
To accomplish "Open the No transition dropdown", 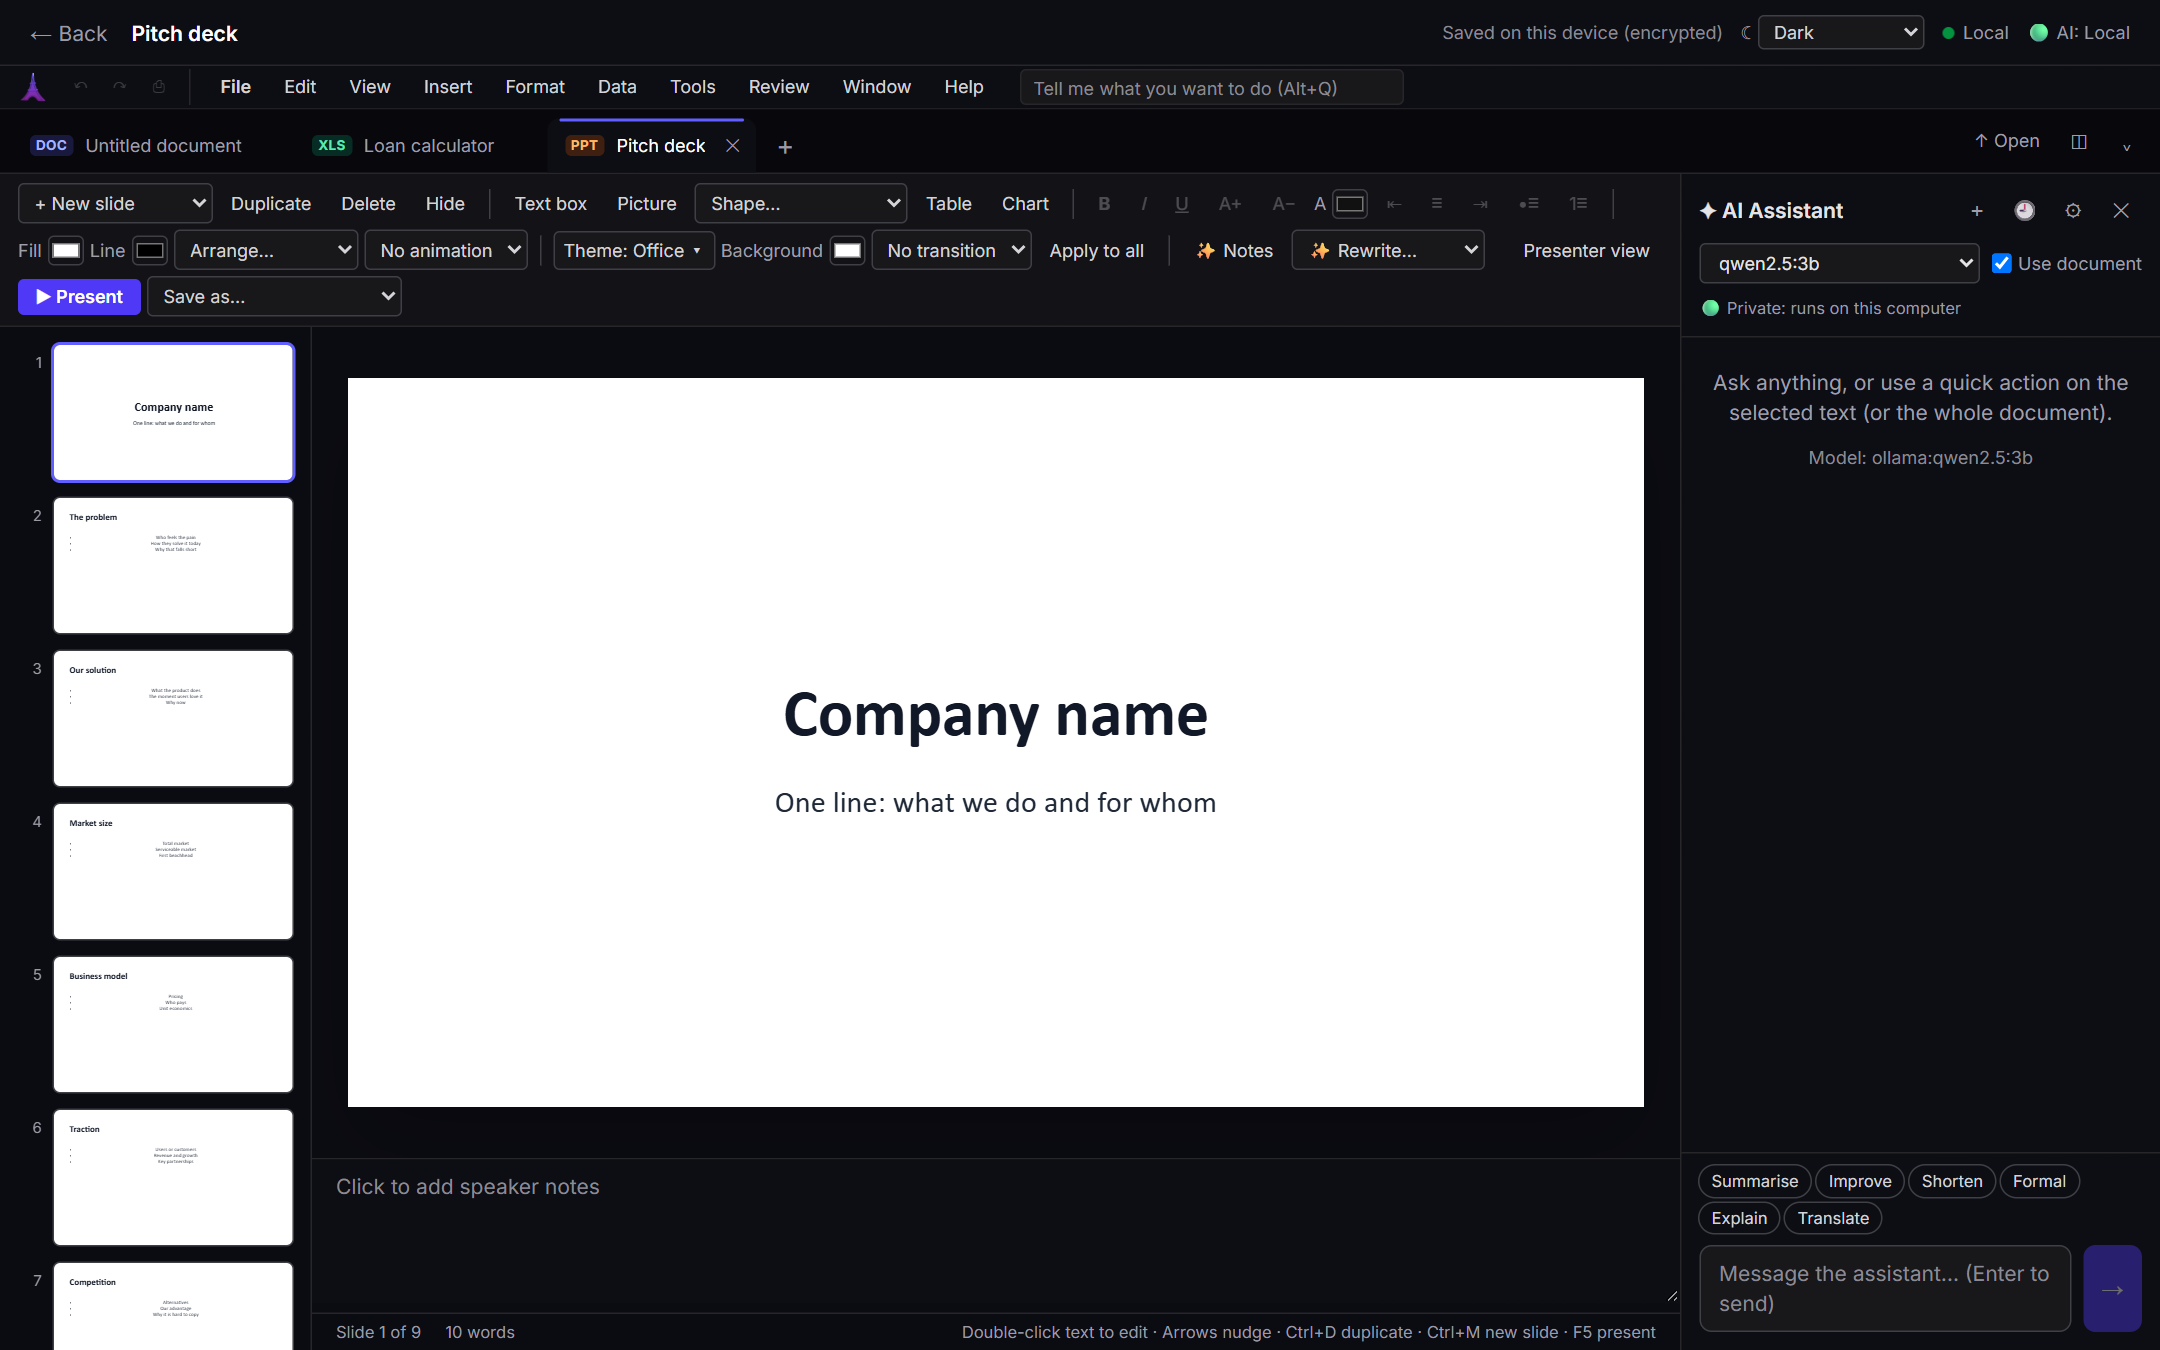I will pos(952,251).
